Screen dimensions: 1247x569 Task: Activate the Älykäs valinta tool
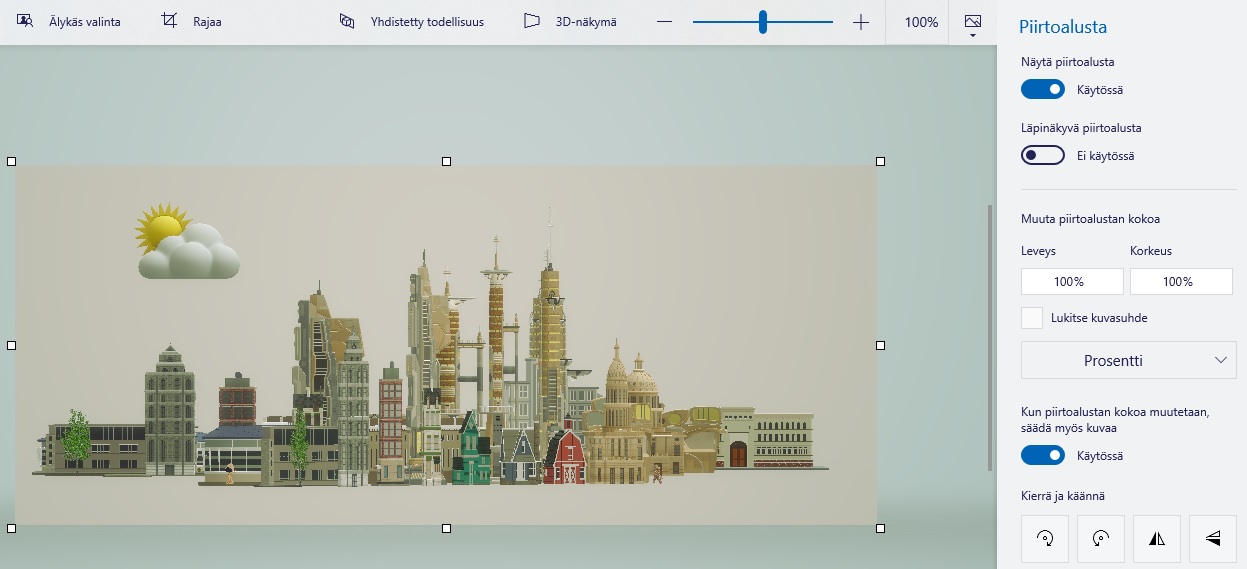click(x=69, y=22)
